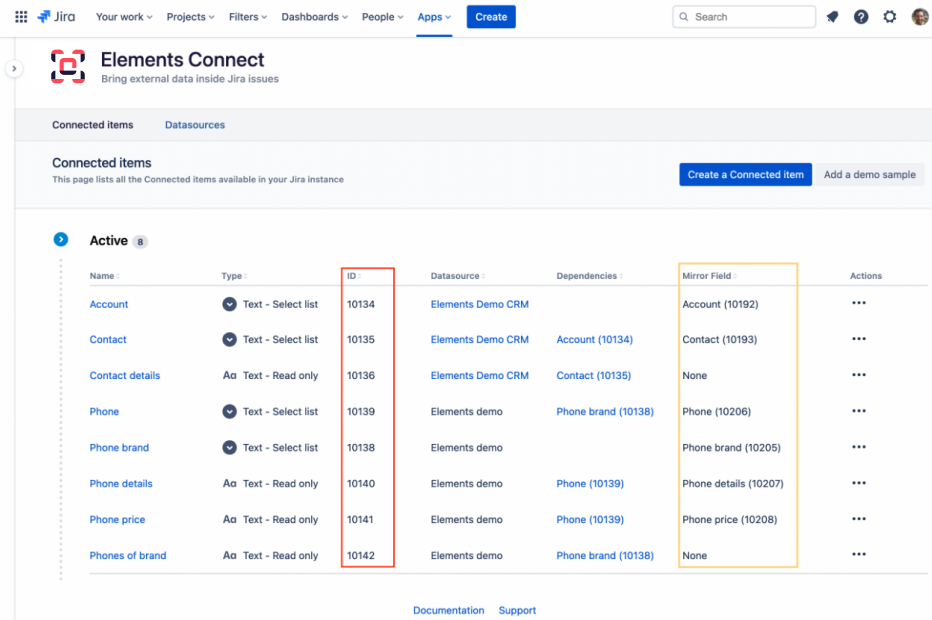The width and height of the screenshot is (932, 620).
Task: Click the Aa read-only icon beside Contact details
Action: point(227,375)
